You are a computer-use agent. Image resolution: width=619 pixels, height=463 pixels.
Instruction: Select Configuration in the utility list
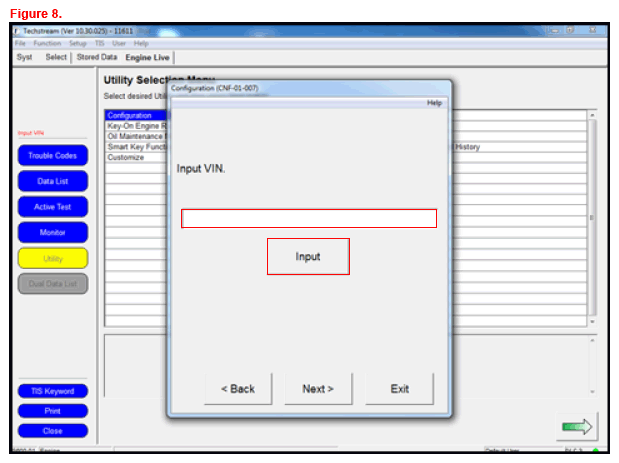137,115
